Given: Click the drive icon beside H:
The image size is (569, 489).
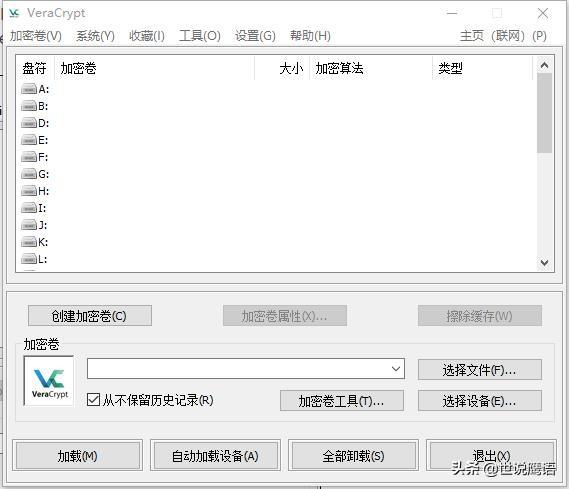Looking at the screenshot, I should point(29,191).
